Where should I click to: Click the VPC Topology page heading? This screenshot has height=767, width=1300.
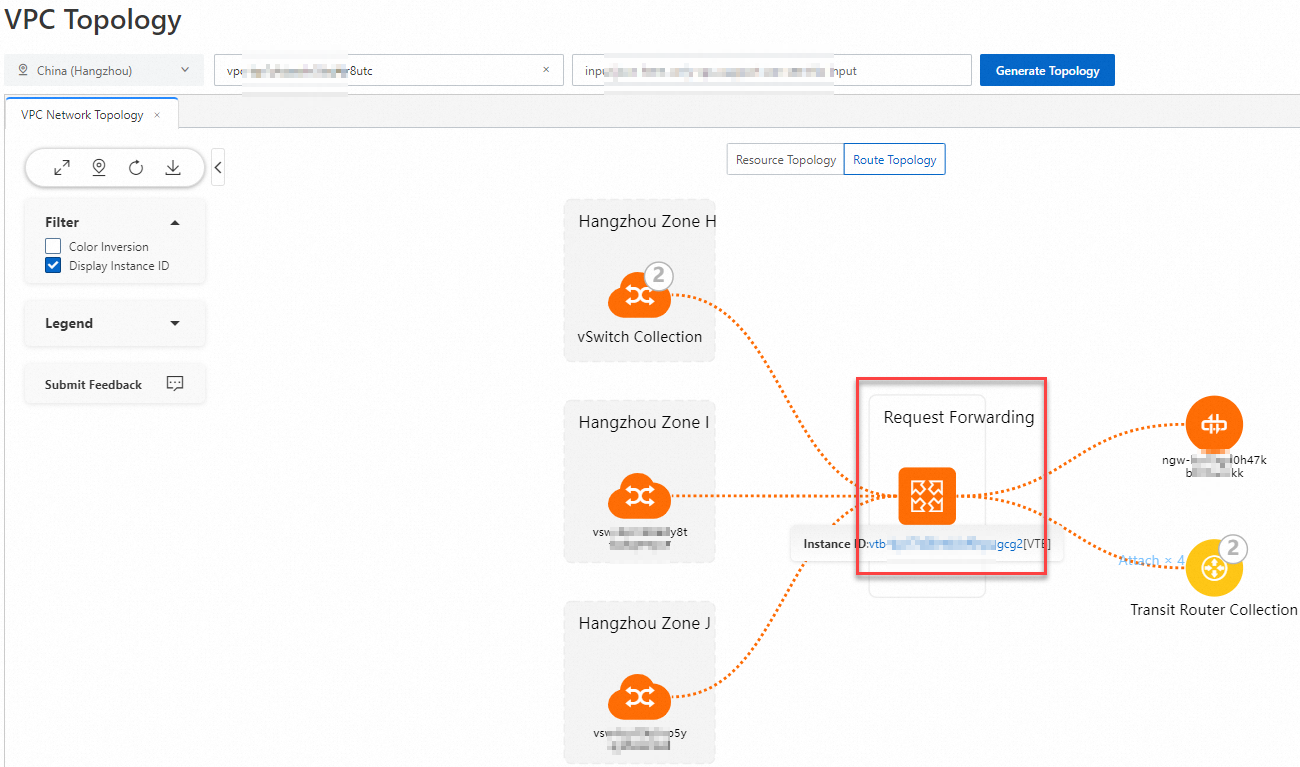(x=93, y=19)
